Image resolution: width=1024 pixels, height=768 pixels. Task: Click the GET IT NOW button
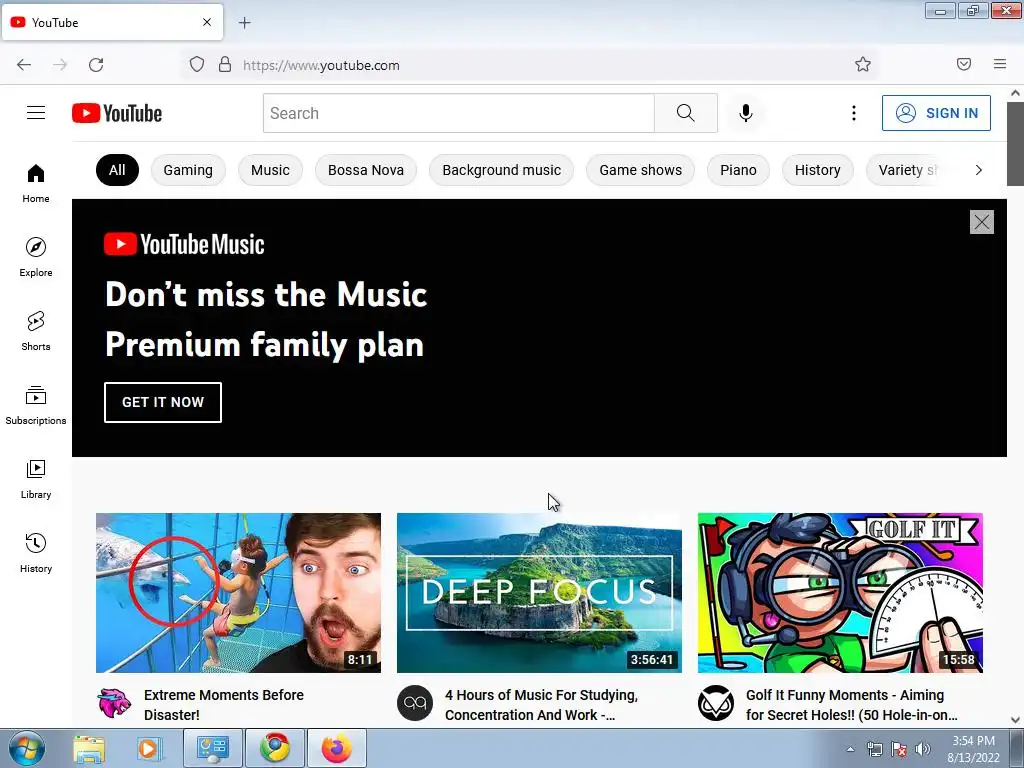pyautogui.click(x=163, y=402)
